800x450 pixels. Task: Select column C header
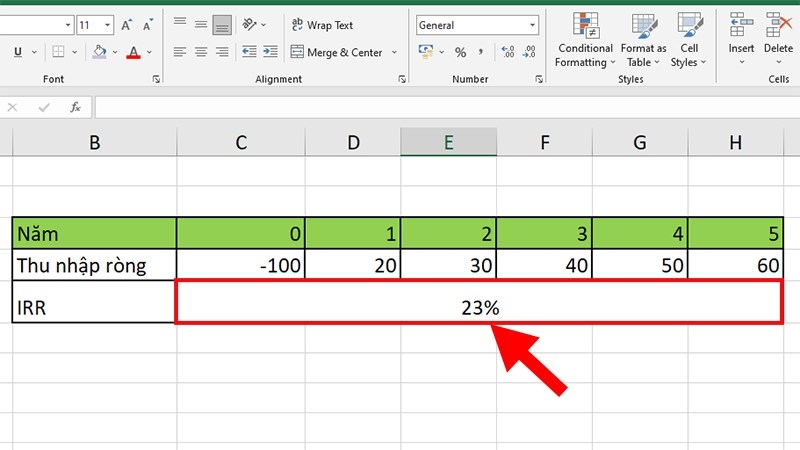(241, 142)
